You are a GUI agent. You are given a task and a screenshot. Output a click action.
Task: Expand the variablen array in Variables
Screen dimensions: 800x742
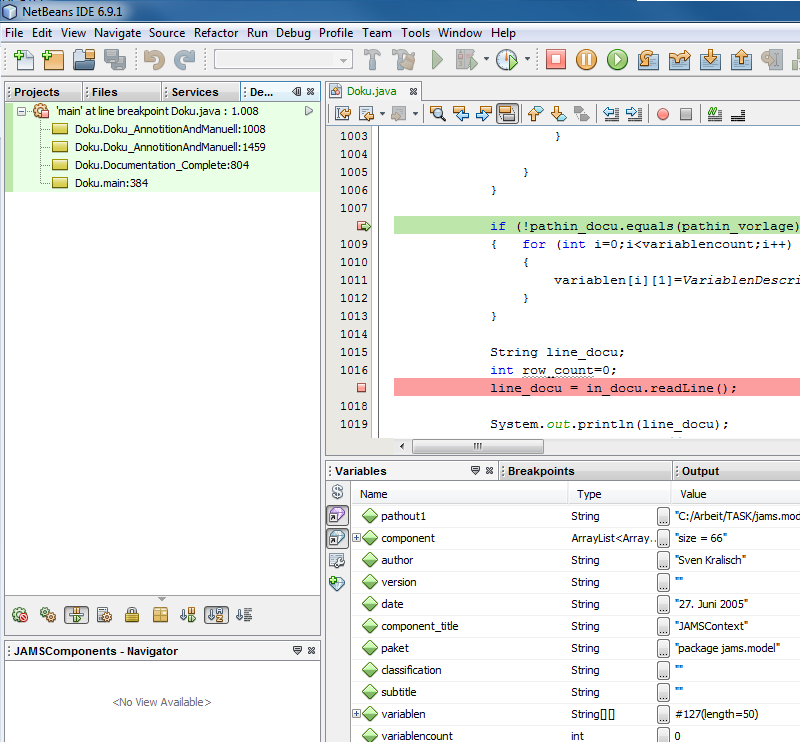[356, 714]
